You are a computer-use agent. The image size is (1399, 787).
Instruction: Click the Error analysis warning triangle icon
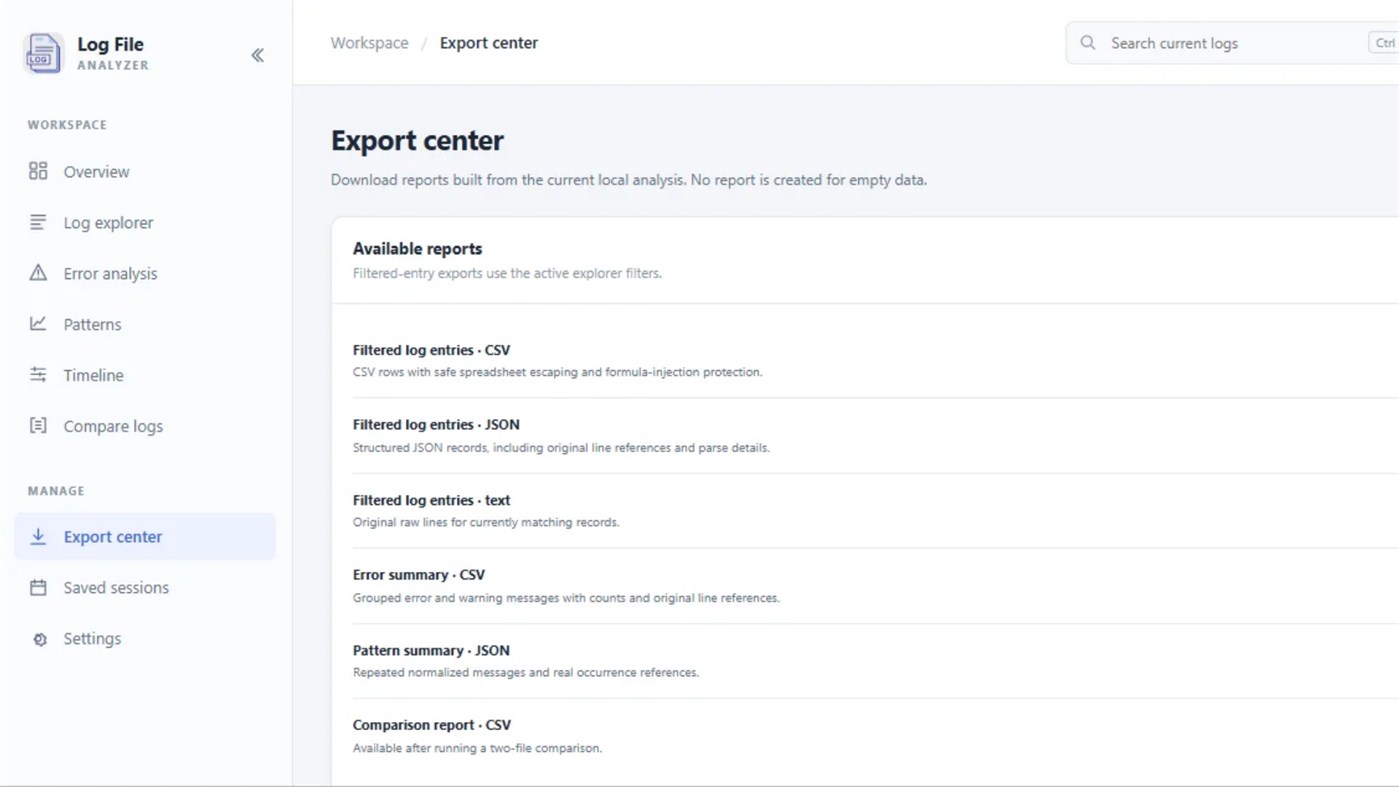click(38, 273)
